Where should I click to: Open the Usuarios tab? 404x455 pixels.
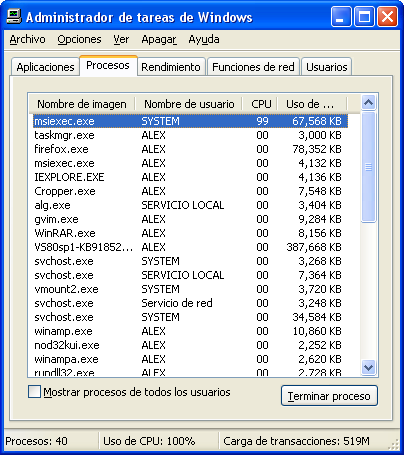pyautogui.click(x=327, y=67)
